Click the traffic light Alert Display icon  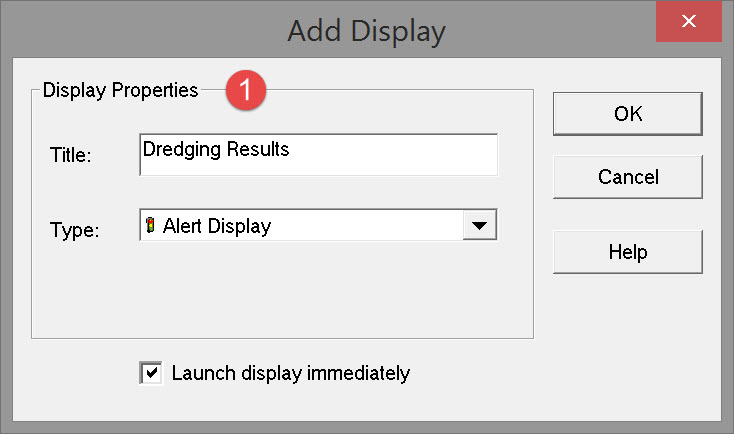click(151, 226)
